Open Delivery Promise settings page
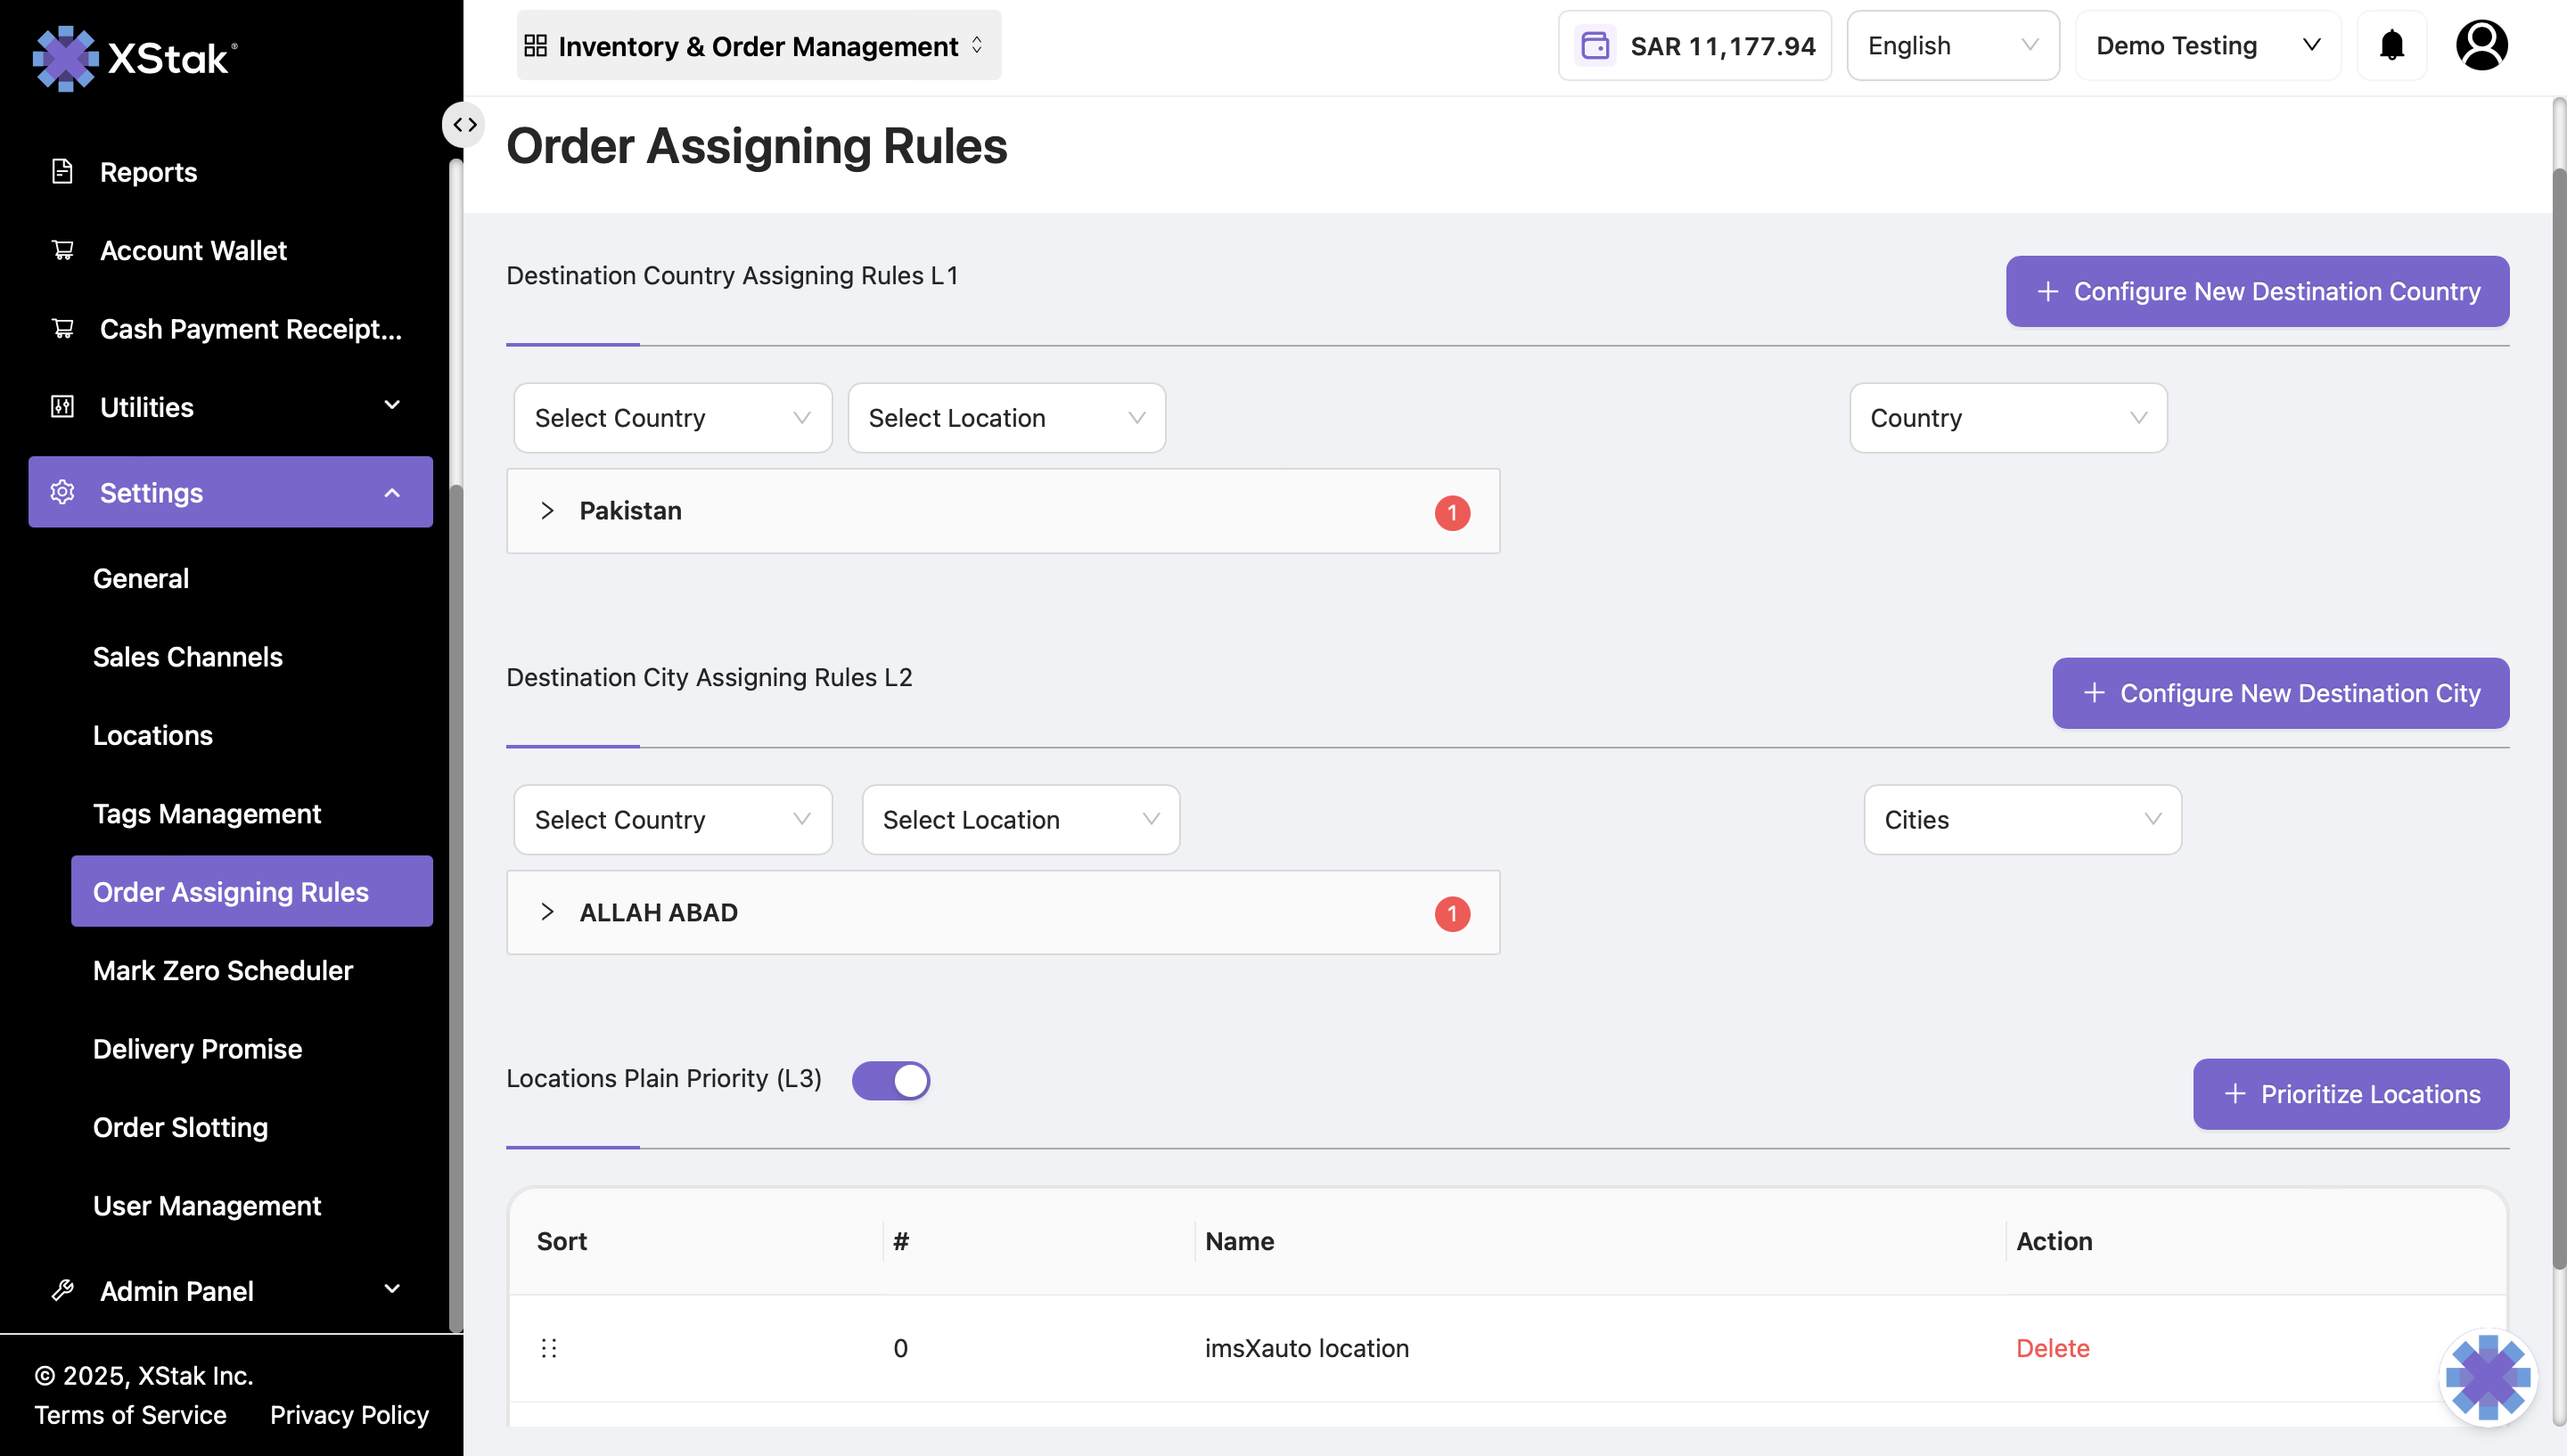2567x1456 pixels. coord(197,1049)
